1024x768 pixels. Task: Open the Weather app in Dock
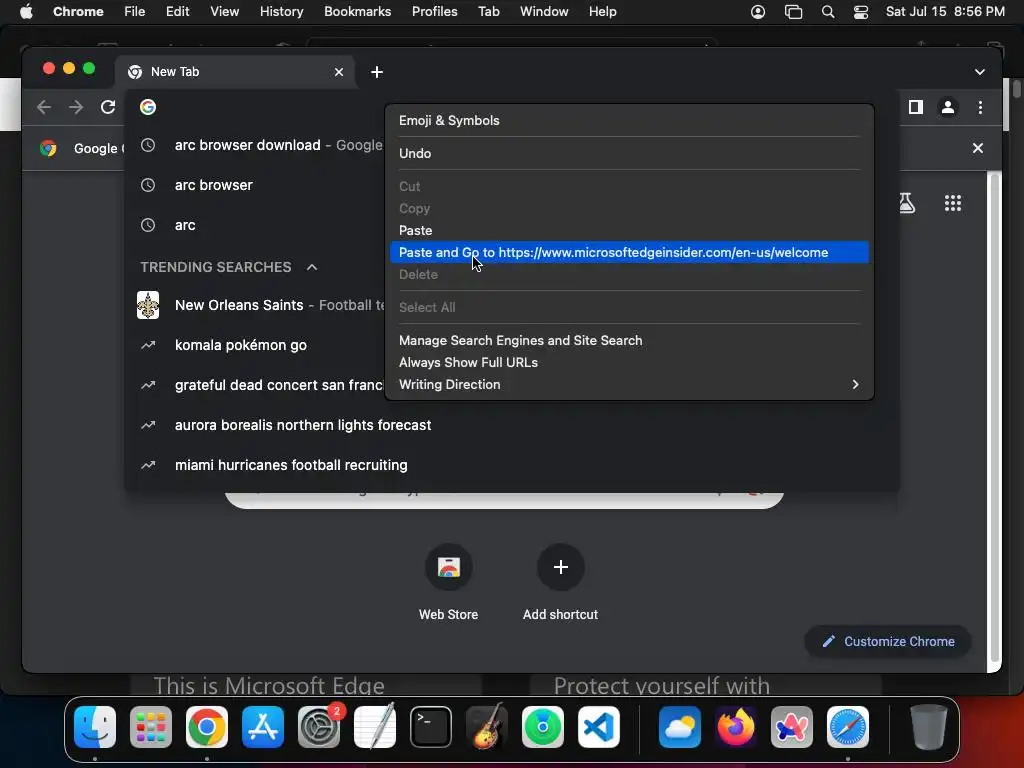679,727
